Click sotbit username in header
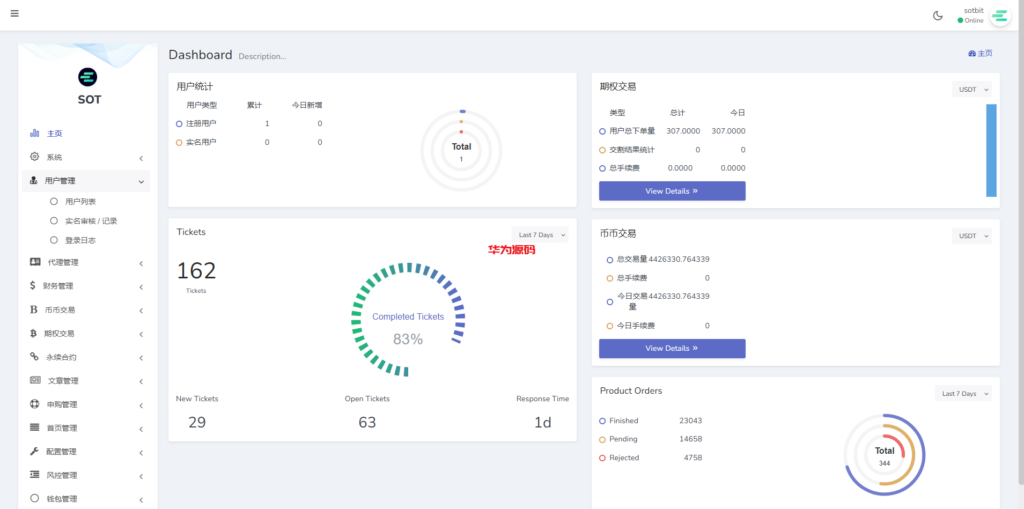The image size is (1024, 509). pyautogui.click(x=974, y=10)
